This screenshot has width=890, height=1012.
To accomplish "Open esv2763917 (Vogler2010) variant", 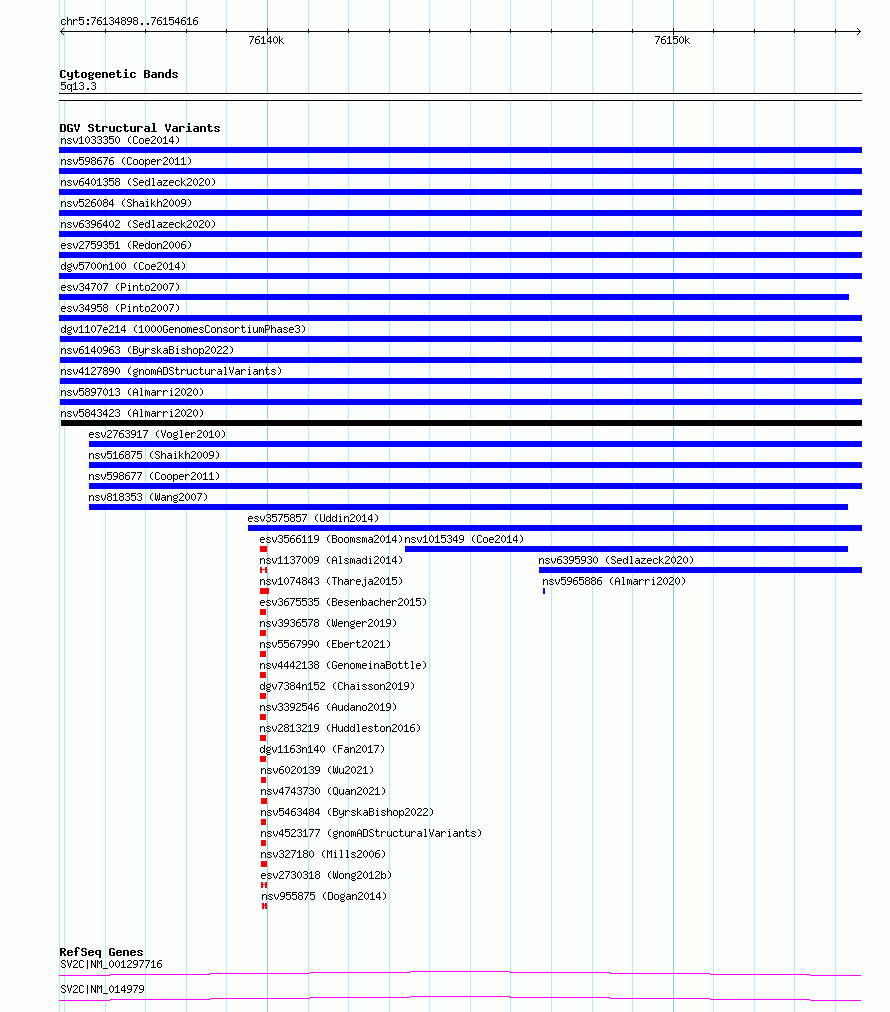I will (x=157, y=434).
